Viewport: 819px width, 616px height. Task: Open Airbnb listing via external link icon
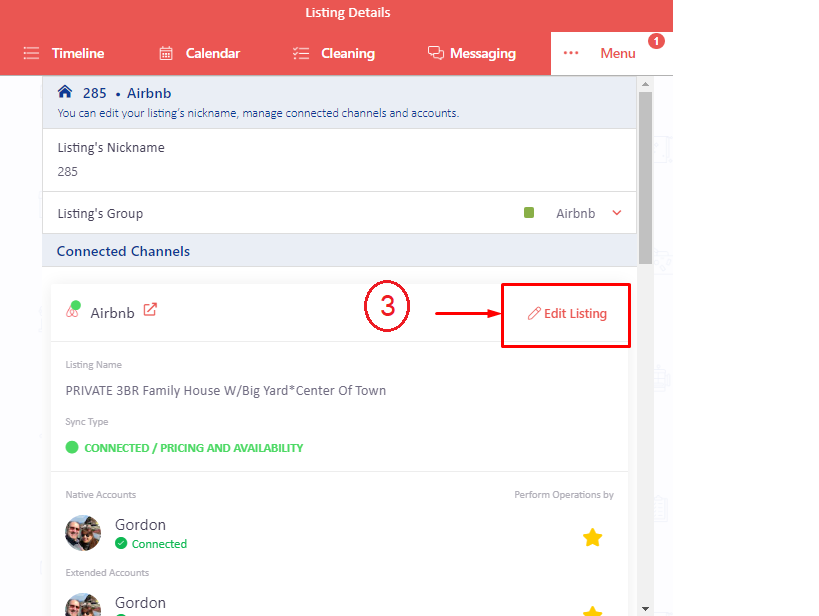150,309
